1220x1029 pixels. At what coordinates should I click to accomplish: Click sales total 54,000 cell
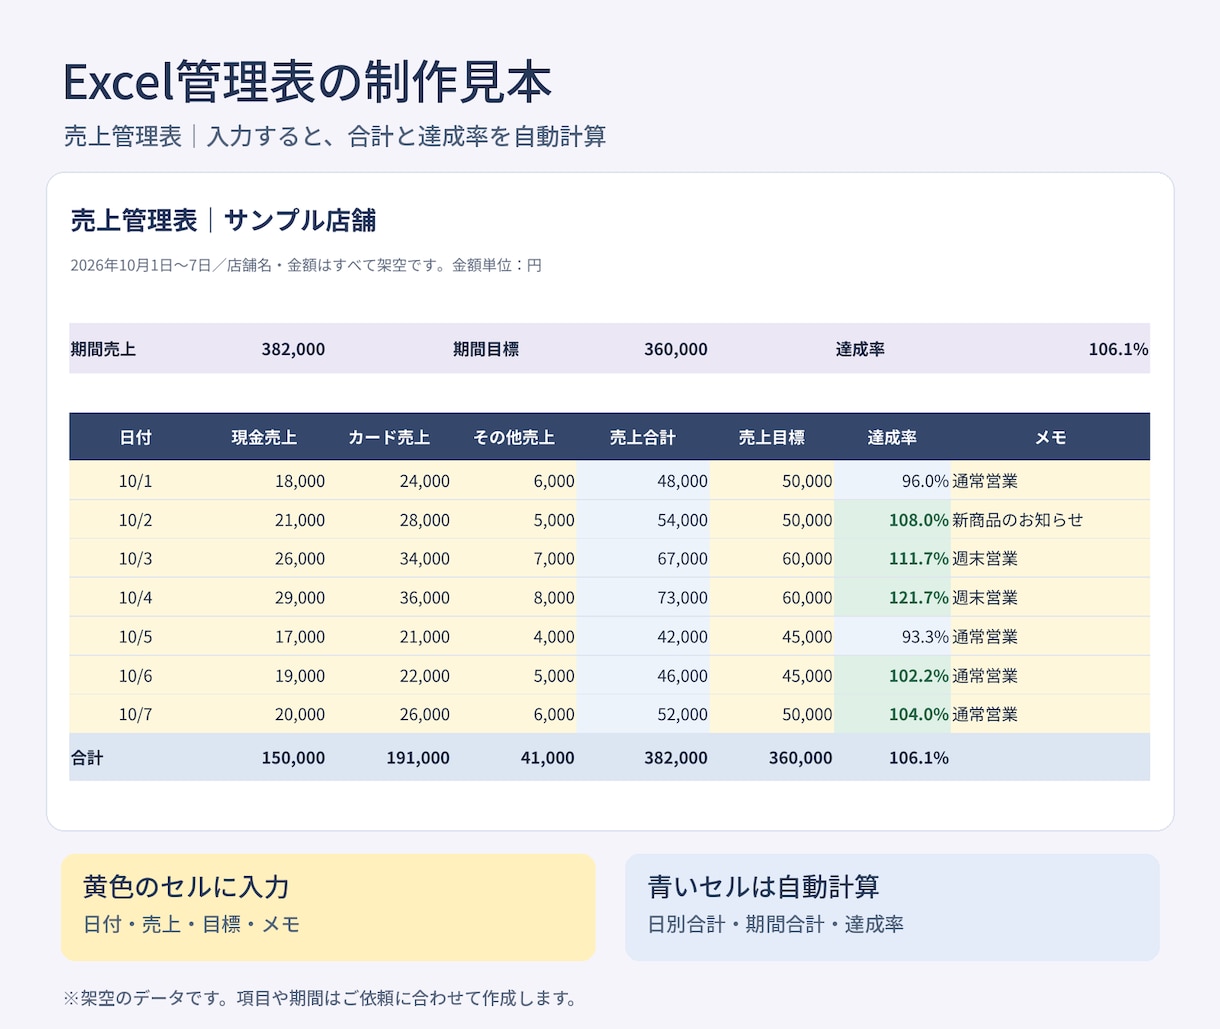point(643,520)
